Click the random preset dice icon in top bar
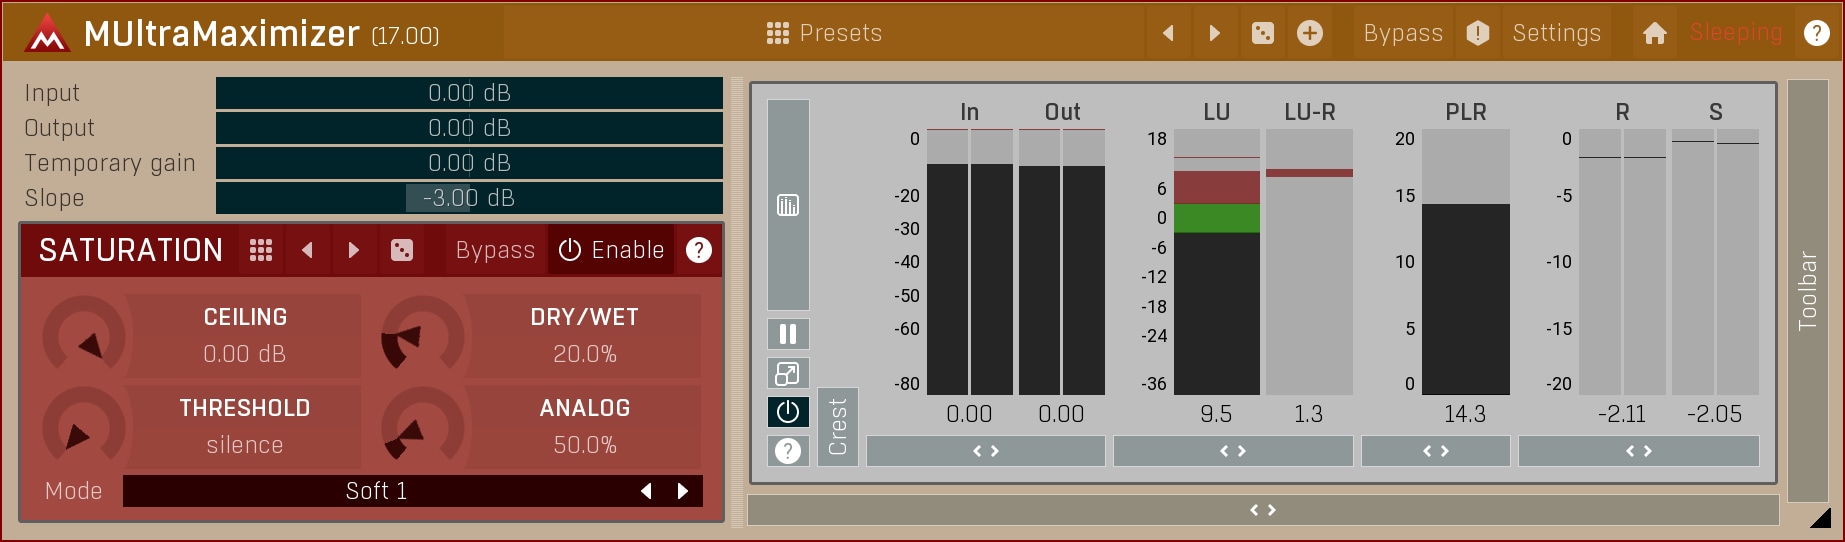Viewport: 1845px width, 542px height. 1263,33
